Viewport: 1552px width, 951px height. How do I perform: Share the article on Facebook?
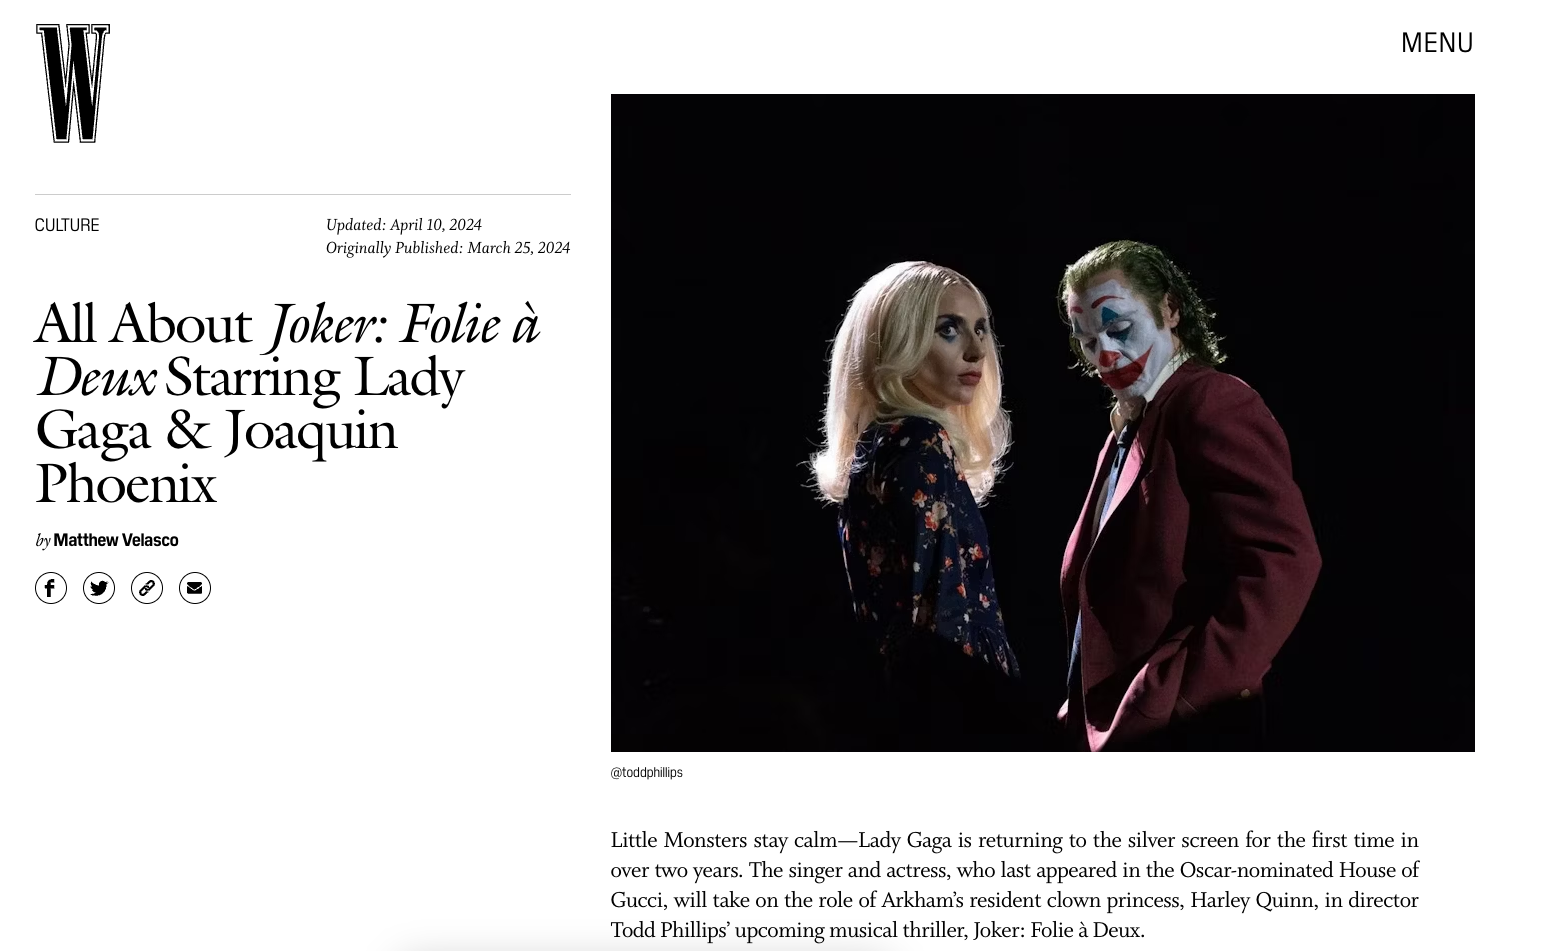(x=51, y=588)
